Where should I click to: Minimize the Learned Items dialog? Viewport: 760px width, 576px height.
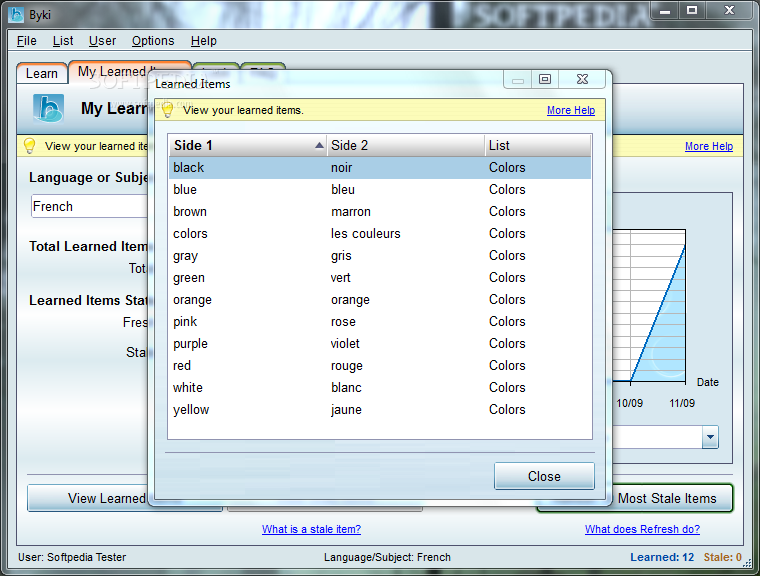(518, 79)
